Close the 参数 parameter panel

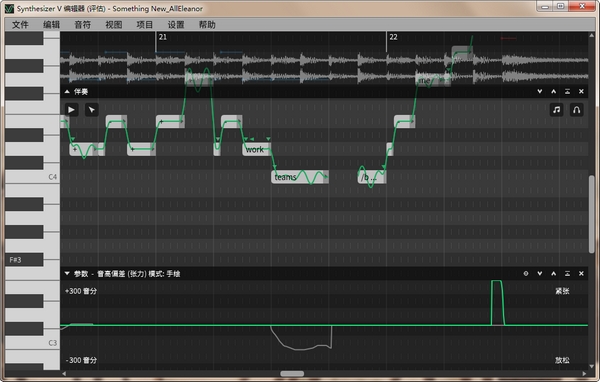581,274
